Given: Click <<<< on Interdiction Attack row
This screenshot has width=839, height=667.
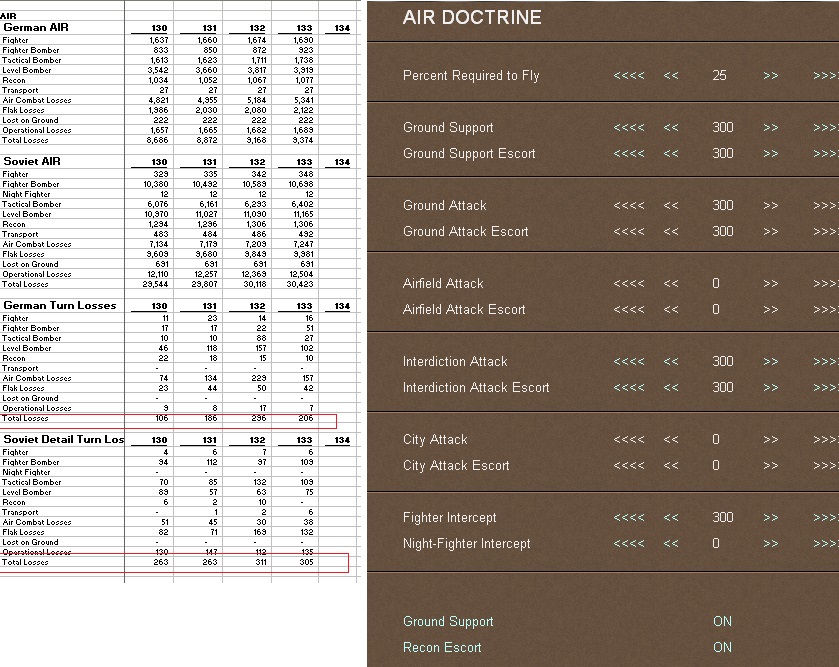Looking at the screenshot, I should (x=629, y=362).
